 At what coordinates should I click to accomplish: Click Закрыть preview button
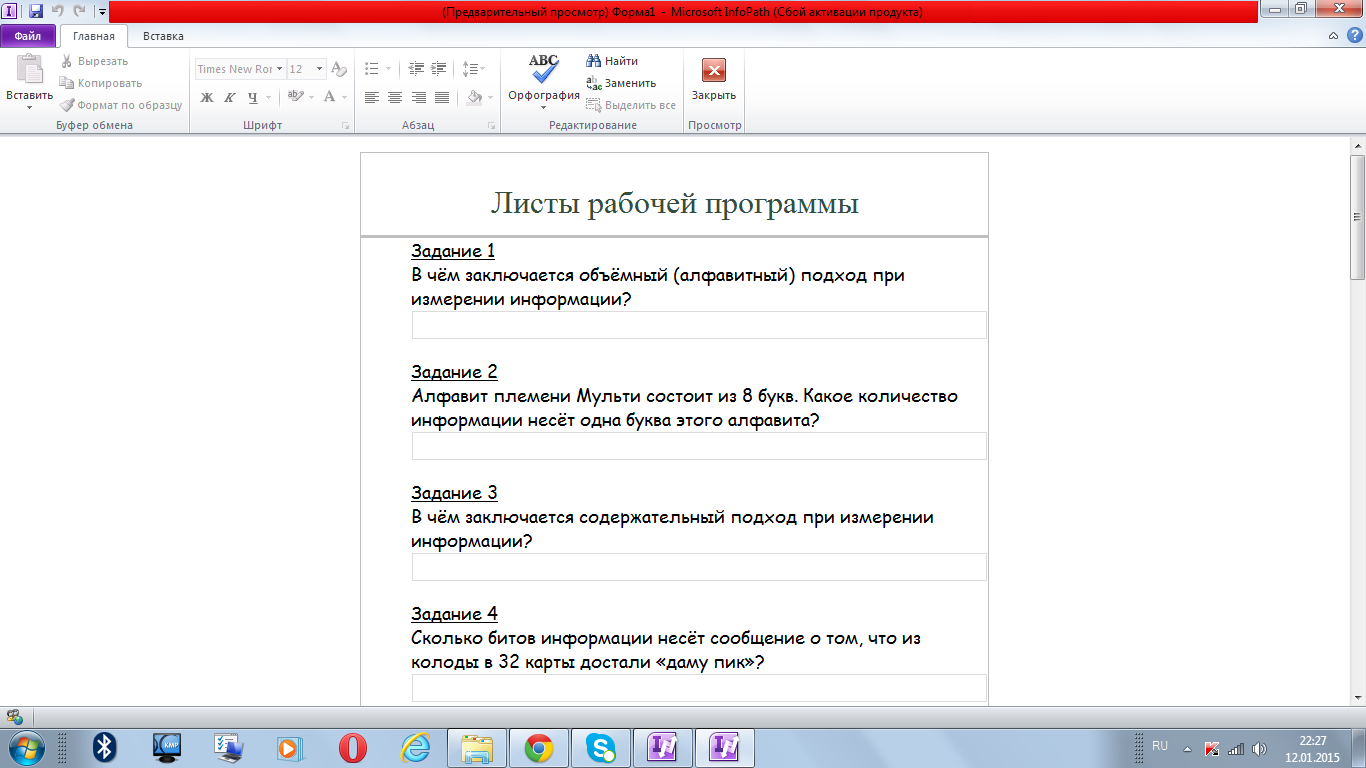pyautogui.click(x=714, y=80)
